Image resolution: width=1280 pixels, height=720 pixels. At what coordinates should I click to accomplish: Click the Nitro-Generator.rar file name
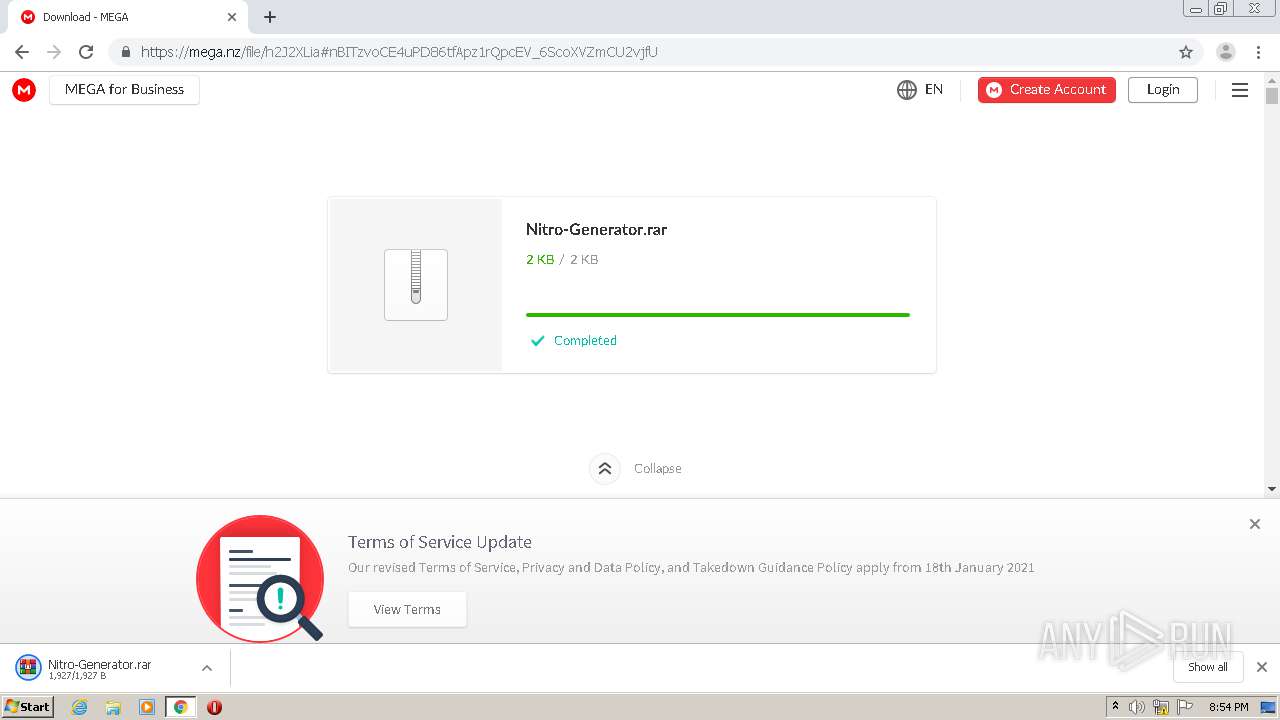(596, 229)
